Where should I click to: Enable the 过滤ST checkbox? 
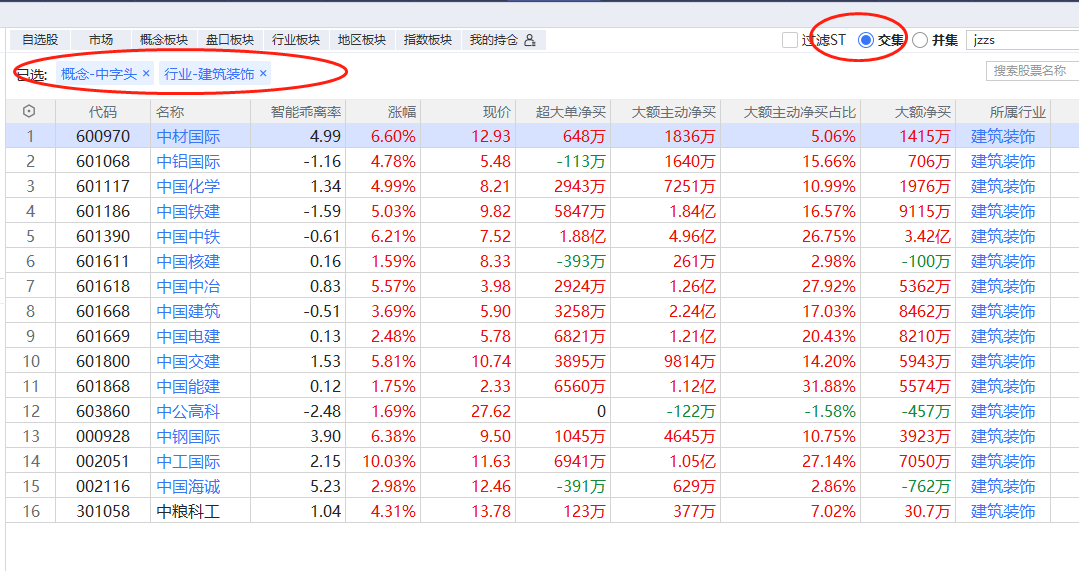[790, 40]
